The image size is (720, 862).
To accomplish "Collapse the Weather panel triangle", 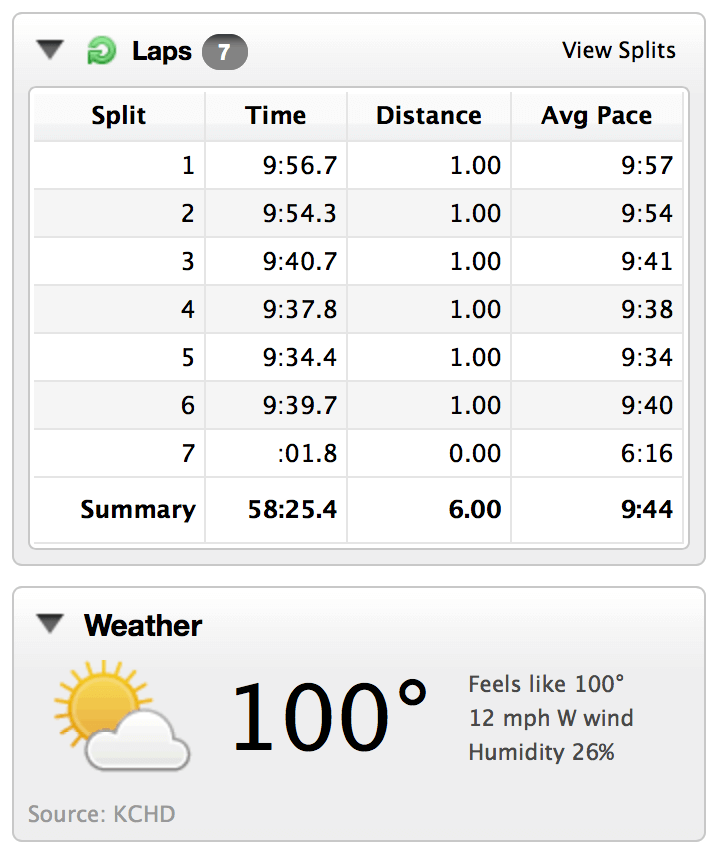I will [x=50, y=624].
